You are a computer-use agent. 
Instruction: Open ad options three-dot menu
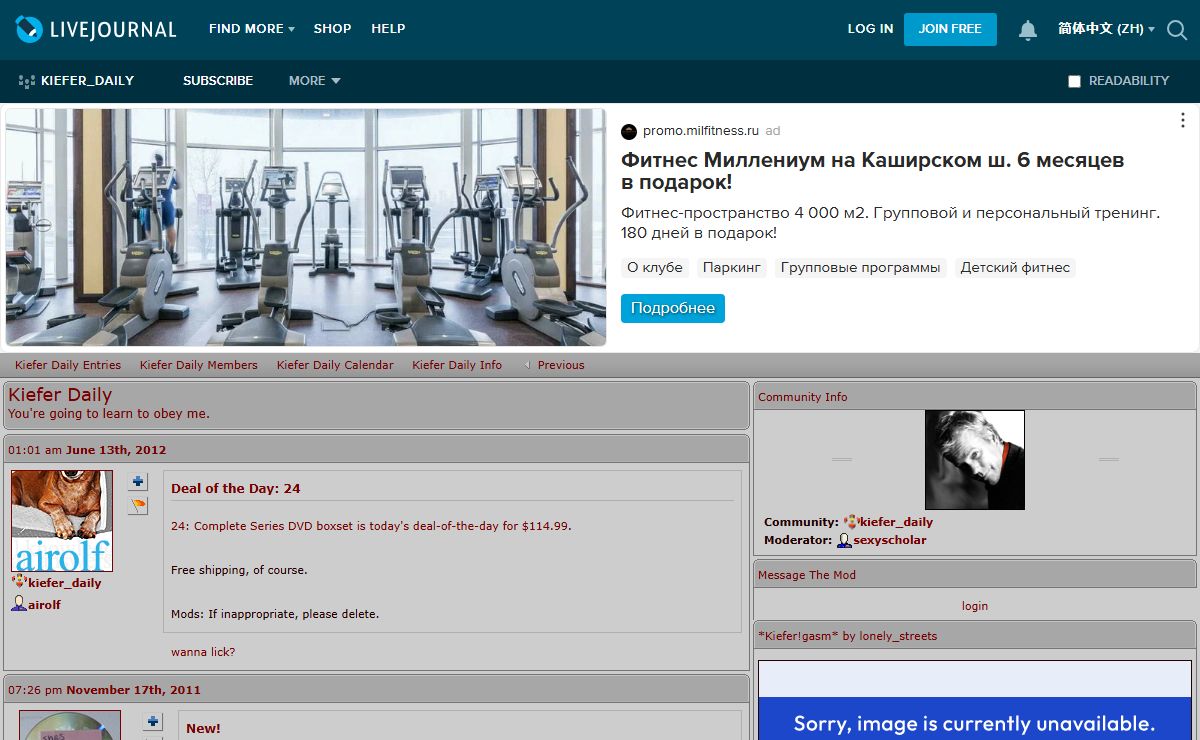(1184, 120)
